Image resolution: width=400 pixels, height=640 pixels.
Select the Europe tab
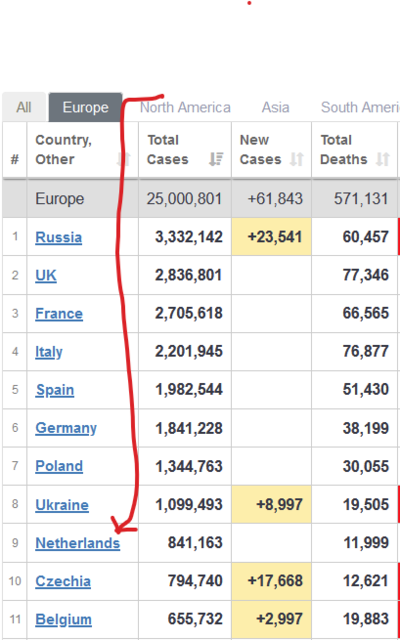click(x=85, y=107)
